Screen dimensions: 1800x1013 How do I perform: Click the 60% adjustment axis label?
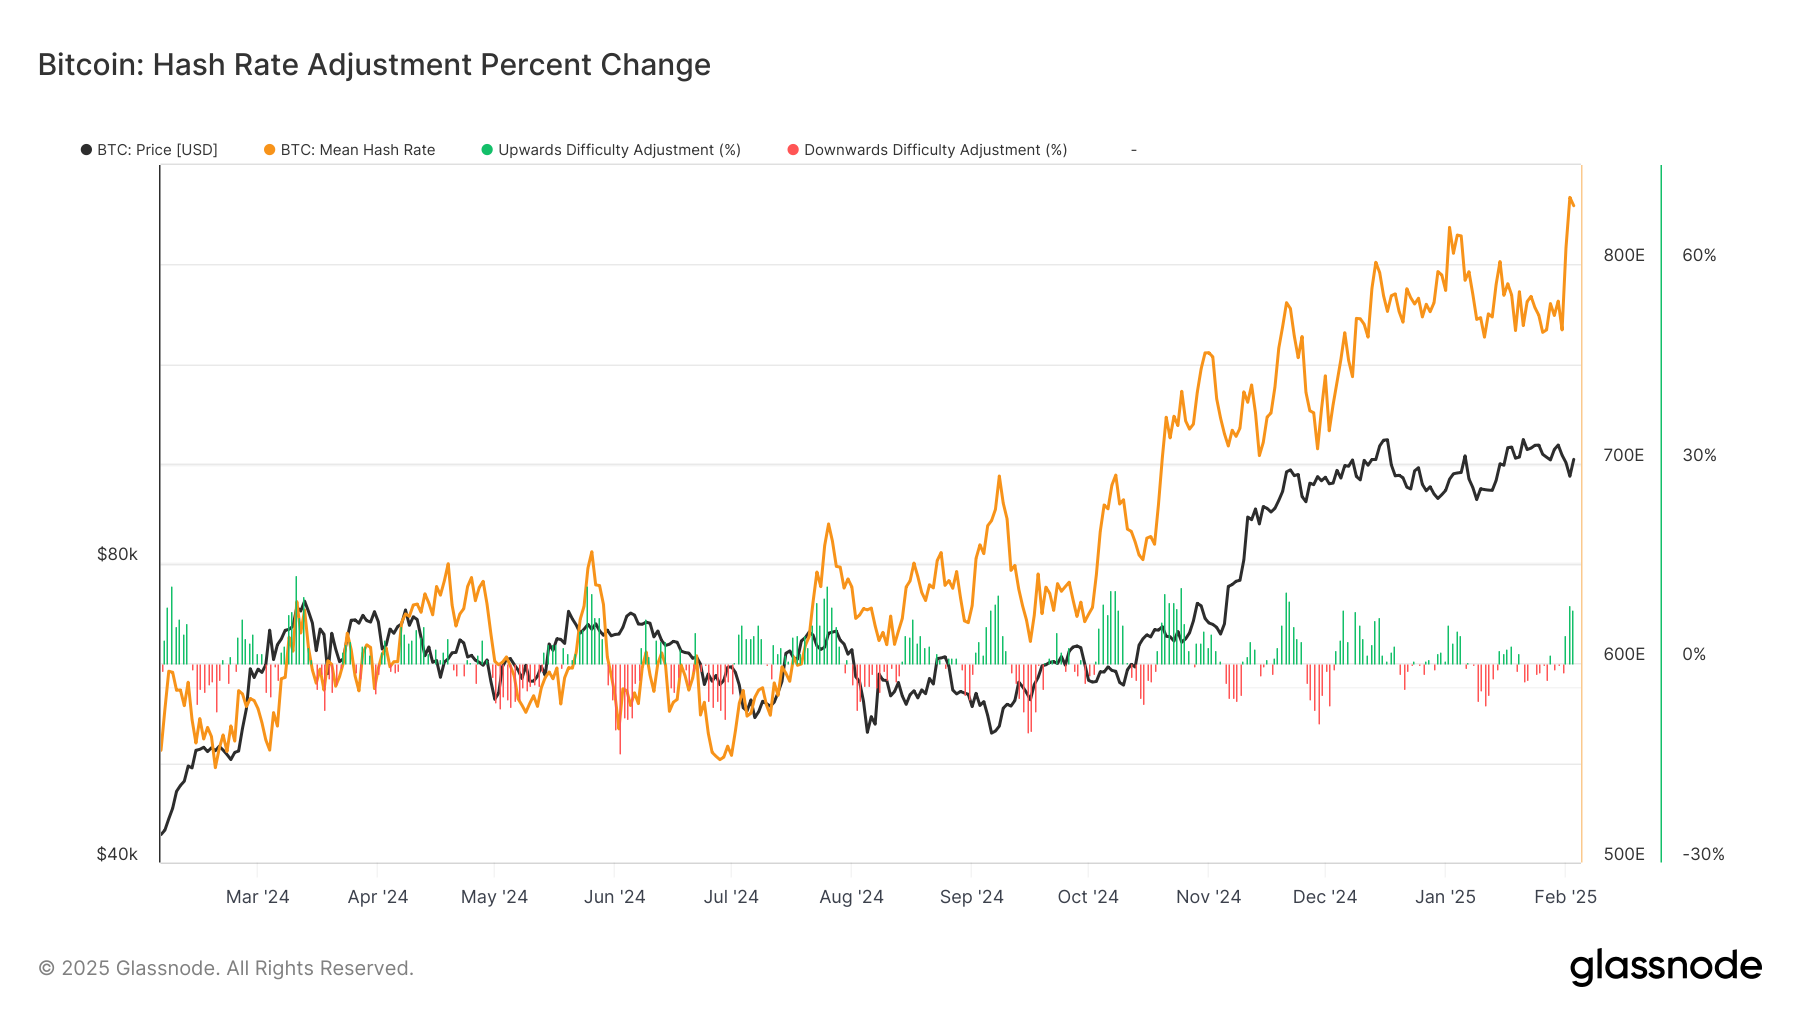pyautogui.click(x=1699, y=255)
